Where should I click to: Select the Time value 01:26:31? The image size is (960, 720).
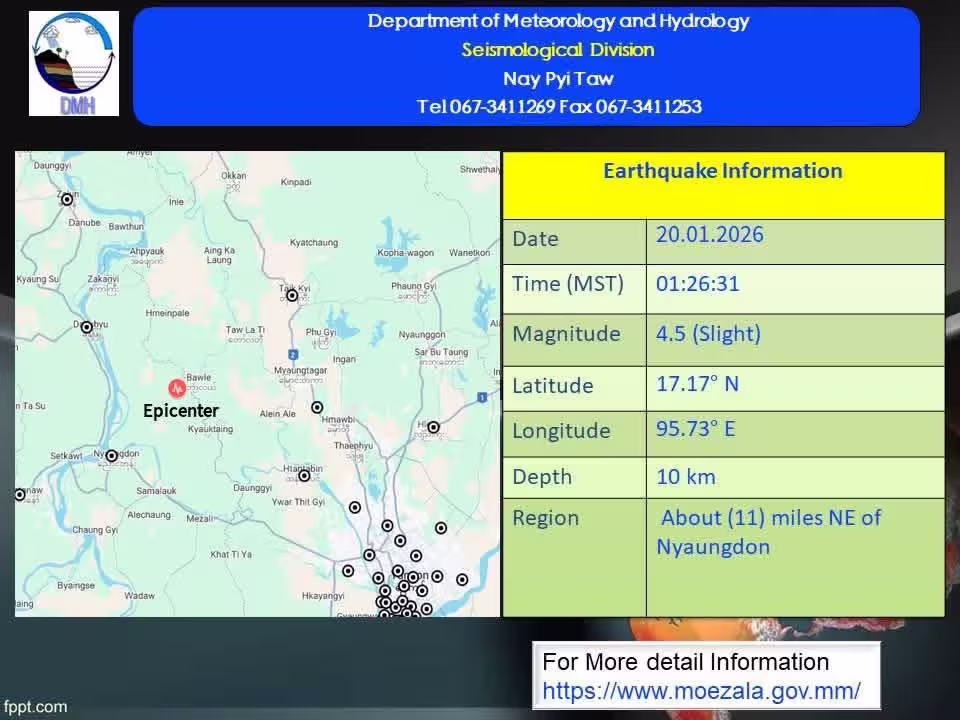[697, 284]
